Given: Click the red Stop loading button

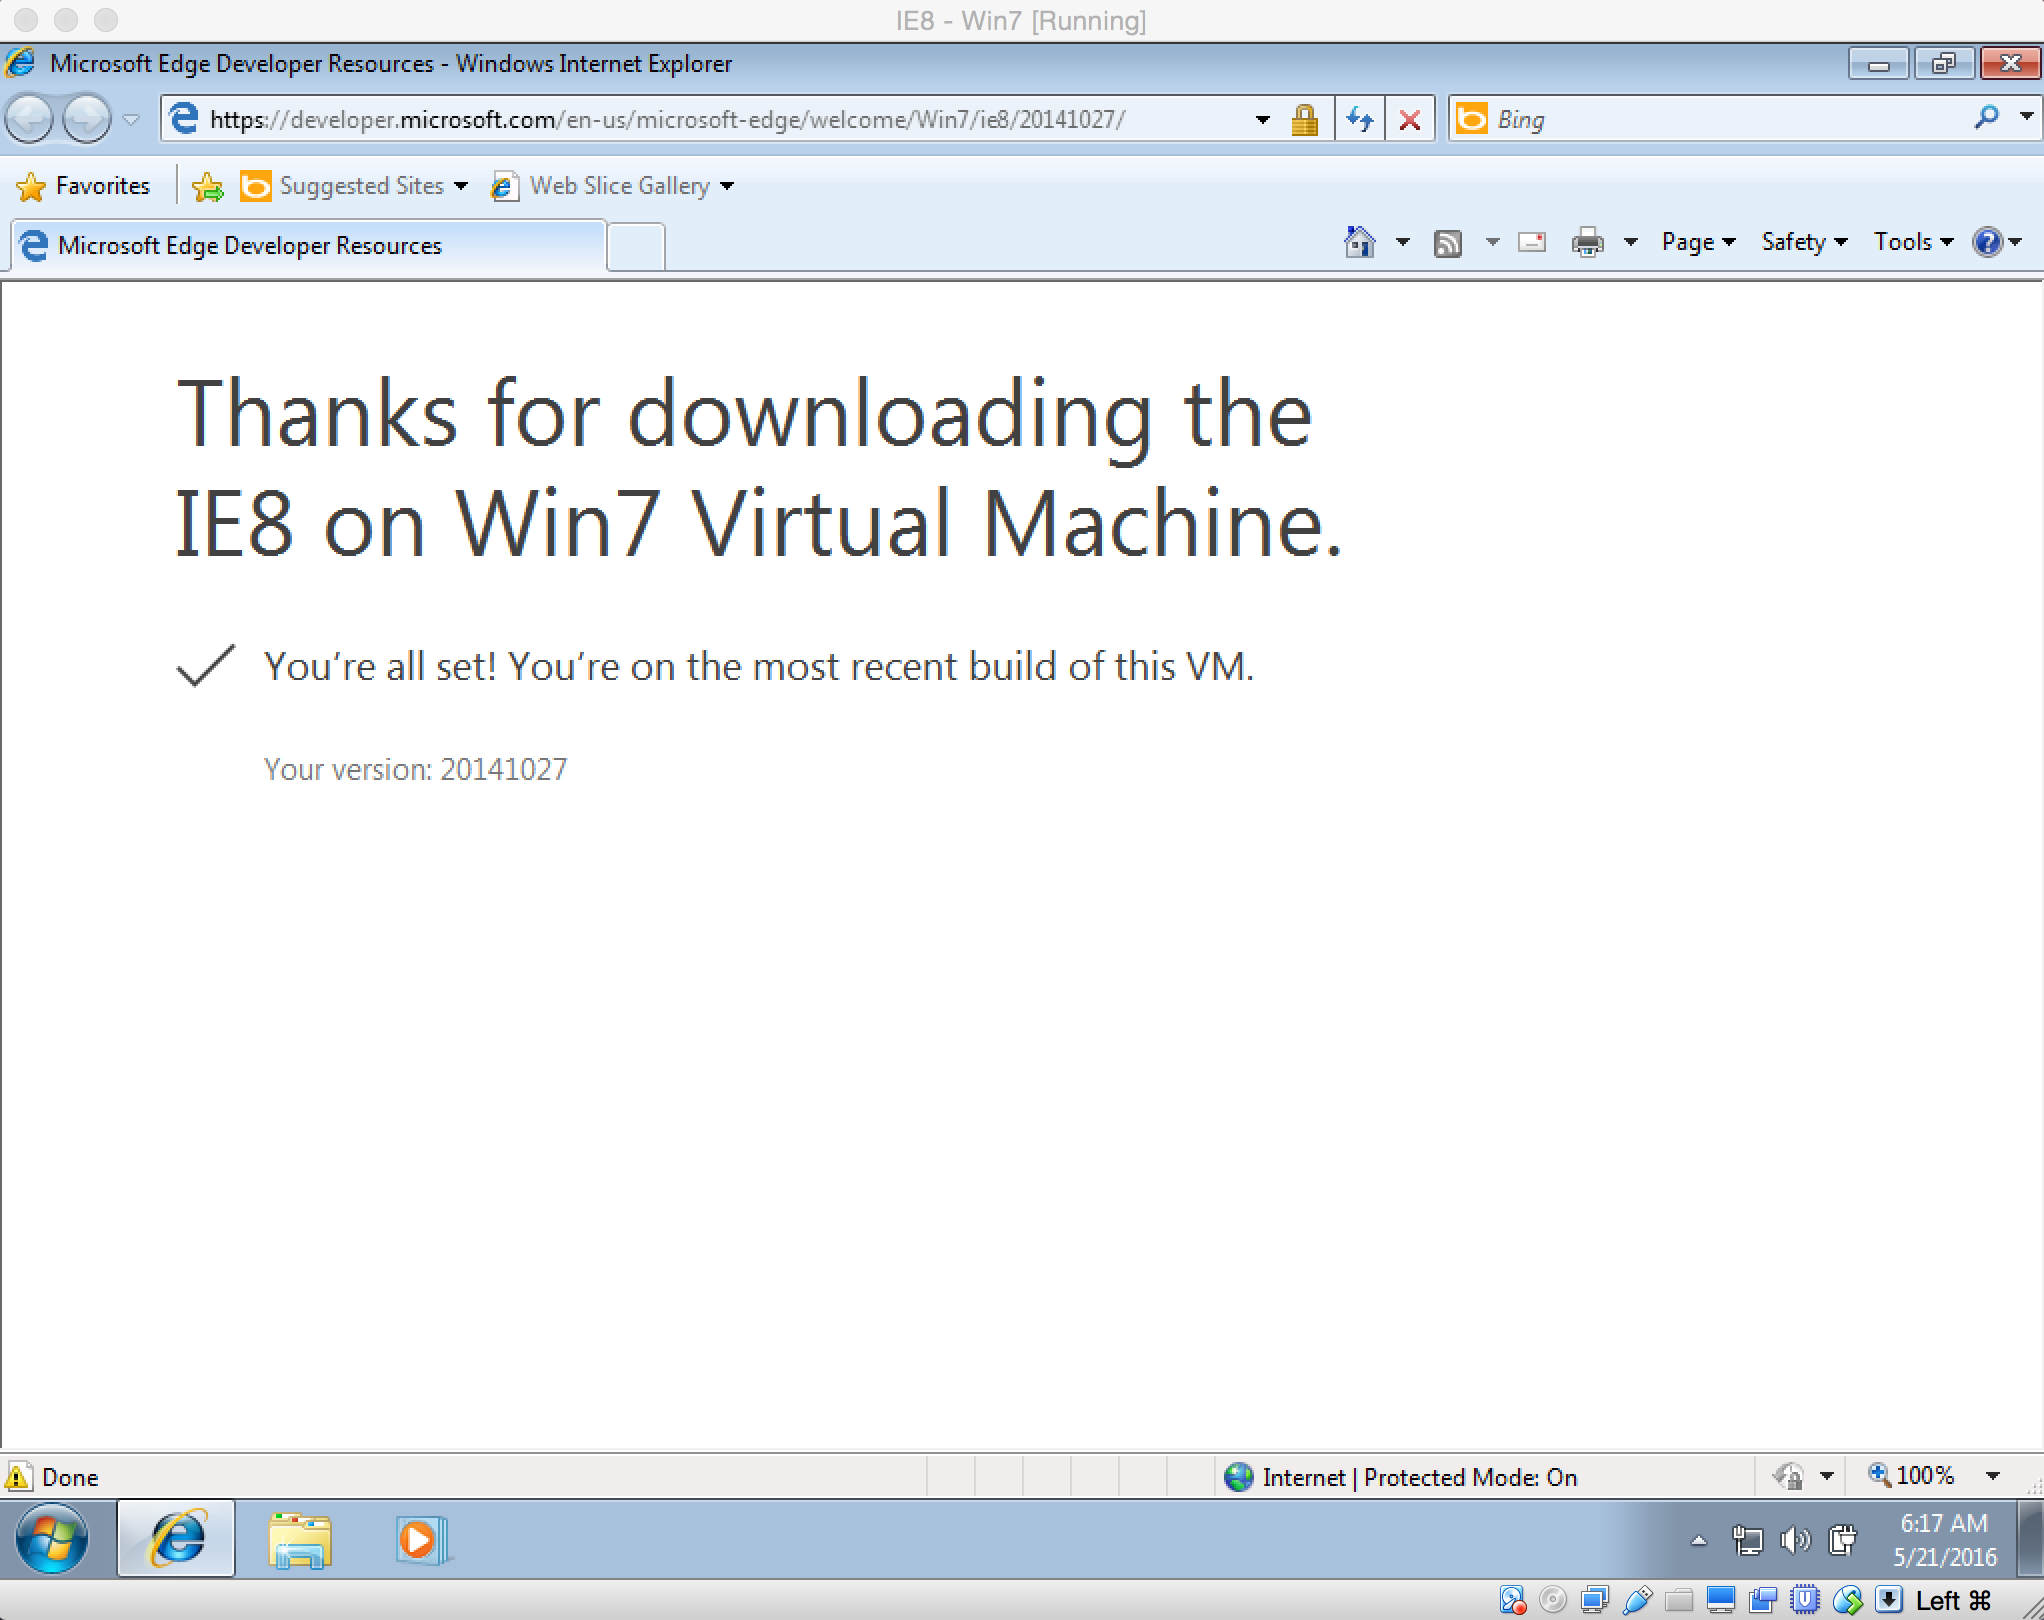Looking at the screenshot, I should (1410, 120).
